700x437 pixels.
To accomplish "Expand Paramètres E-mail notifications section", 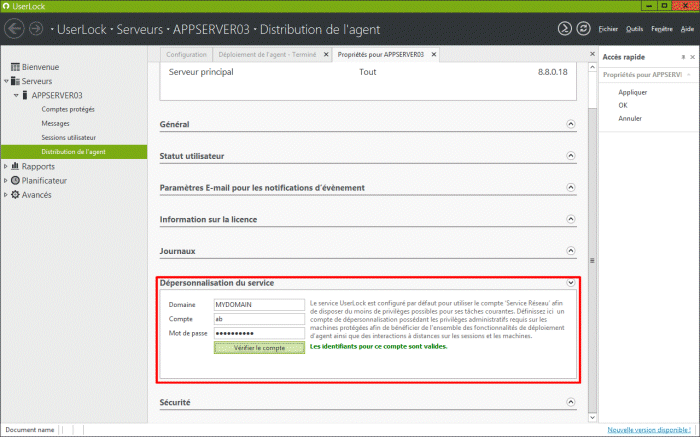I will 571,187.
